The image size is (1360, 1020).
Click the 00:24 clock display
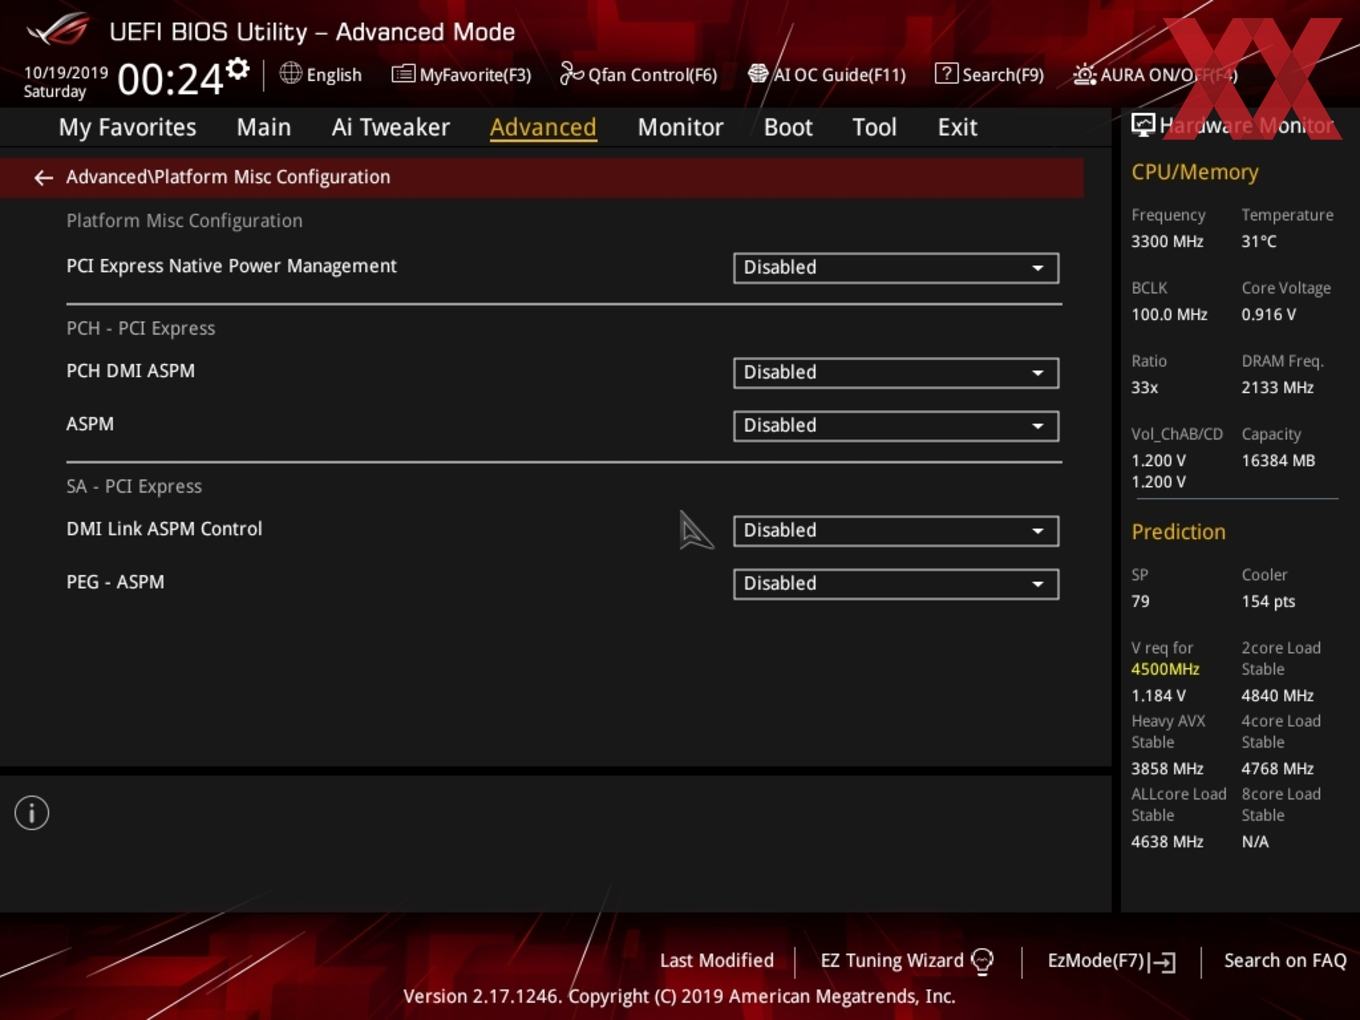click(x=170, y=79)
